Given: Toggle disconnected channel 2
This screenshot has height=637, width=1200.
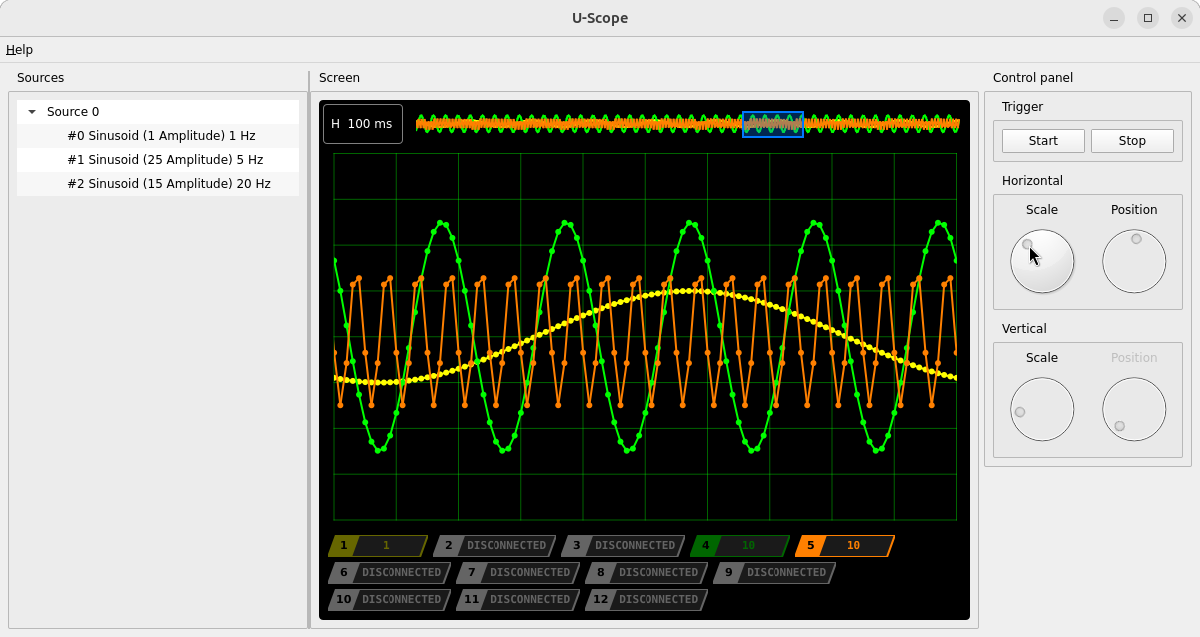Looking at the screenshot, I should pyautogui.click(x=495, y=546).
